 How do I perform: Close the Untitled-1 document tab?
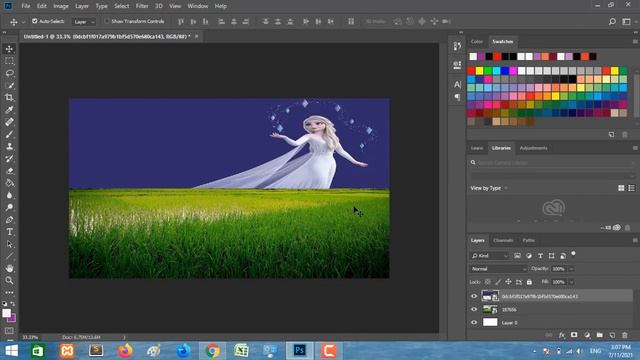click(x=197, y=36)
